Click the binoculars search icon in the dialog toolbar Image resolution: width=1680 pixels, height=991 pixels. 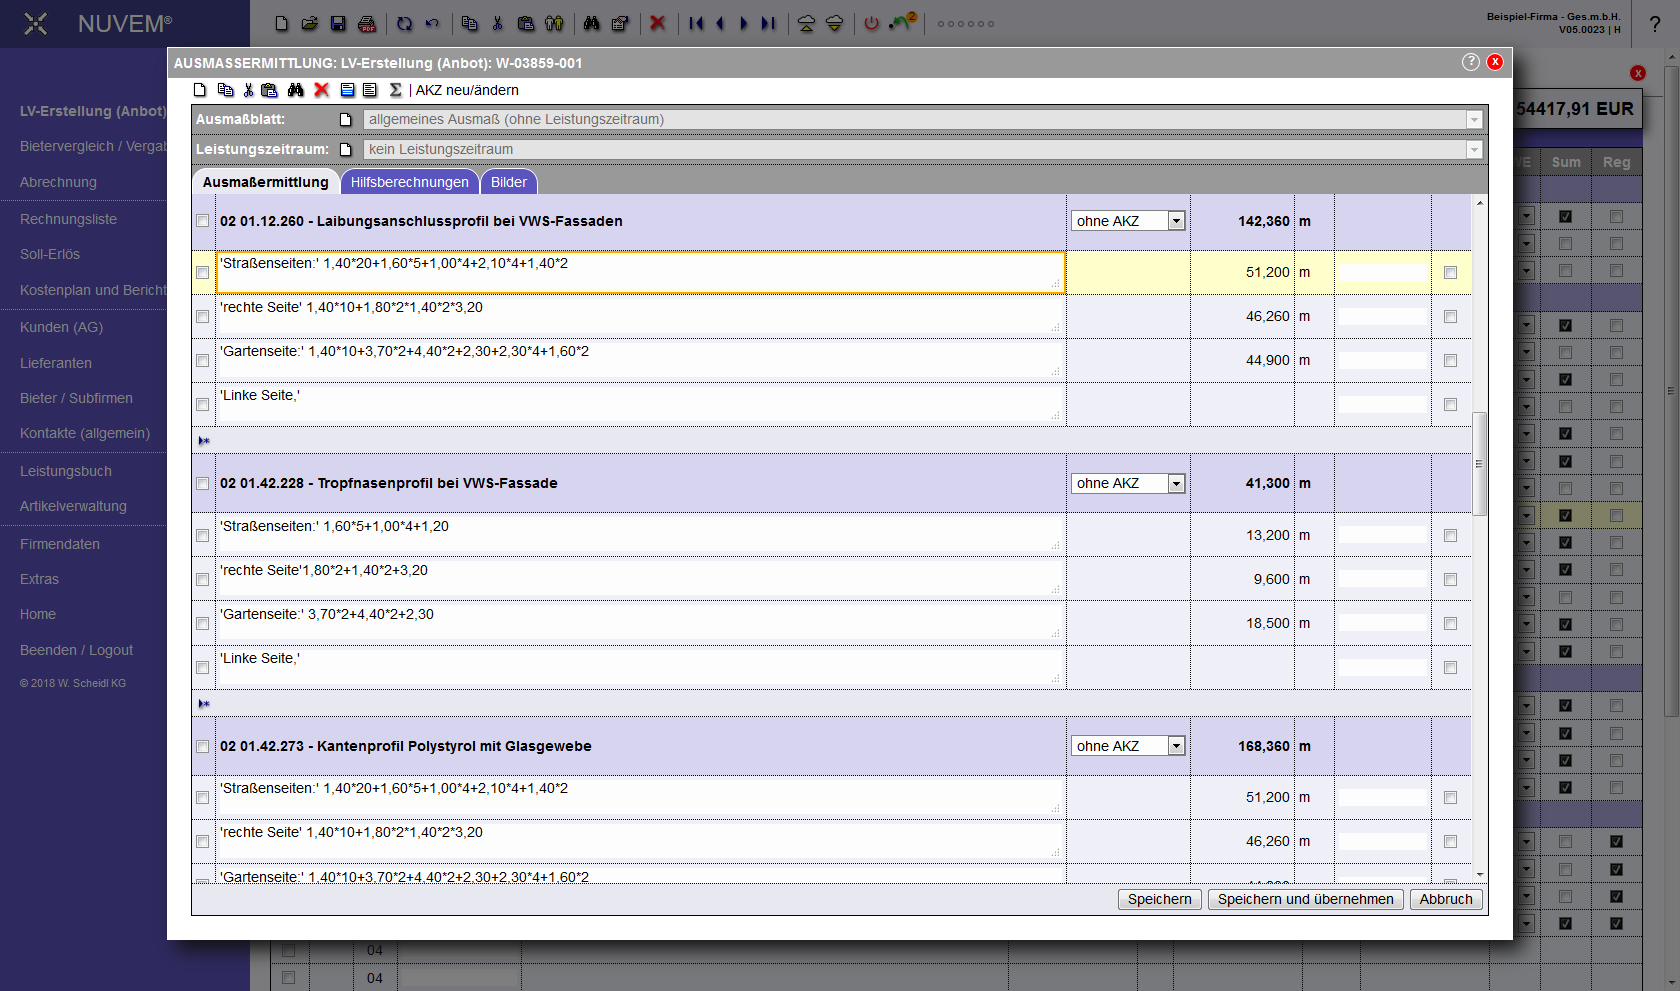tap(296, 90)
